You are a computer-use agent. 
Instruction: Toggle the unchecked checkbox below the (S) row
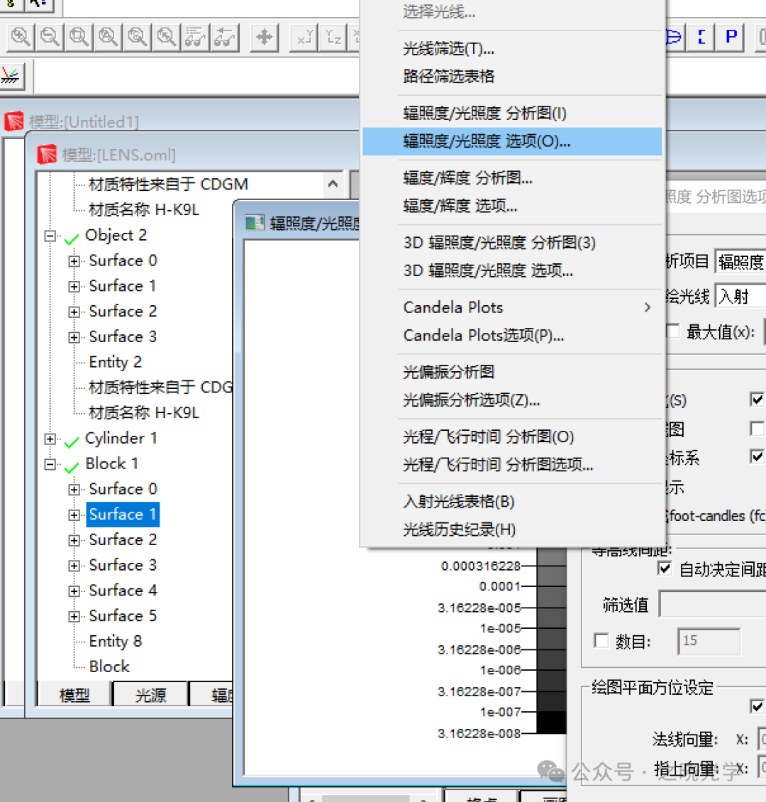pyautogui.click(x=757, y=428)
